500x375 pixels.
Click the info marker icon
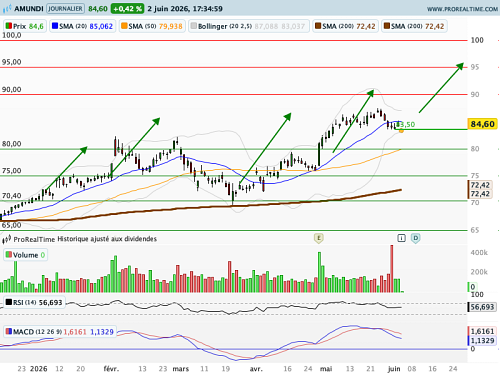[401, 238]
